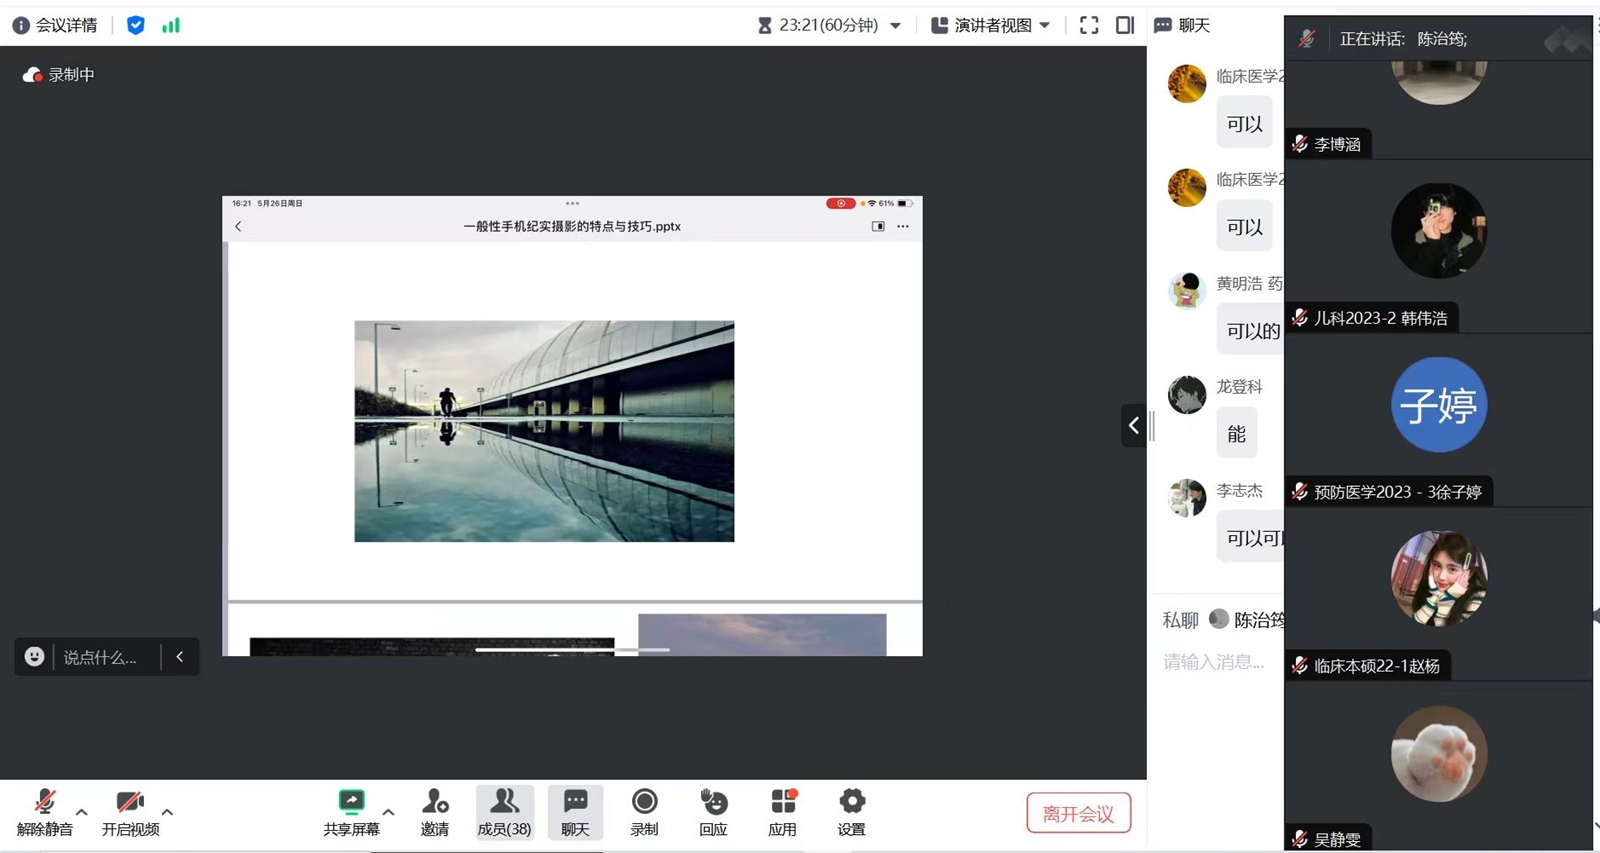
Task: Expand audio options next to 解除静音
Action: point(82,811)
